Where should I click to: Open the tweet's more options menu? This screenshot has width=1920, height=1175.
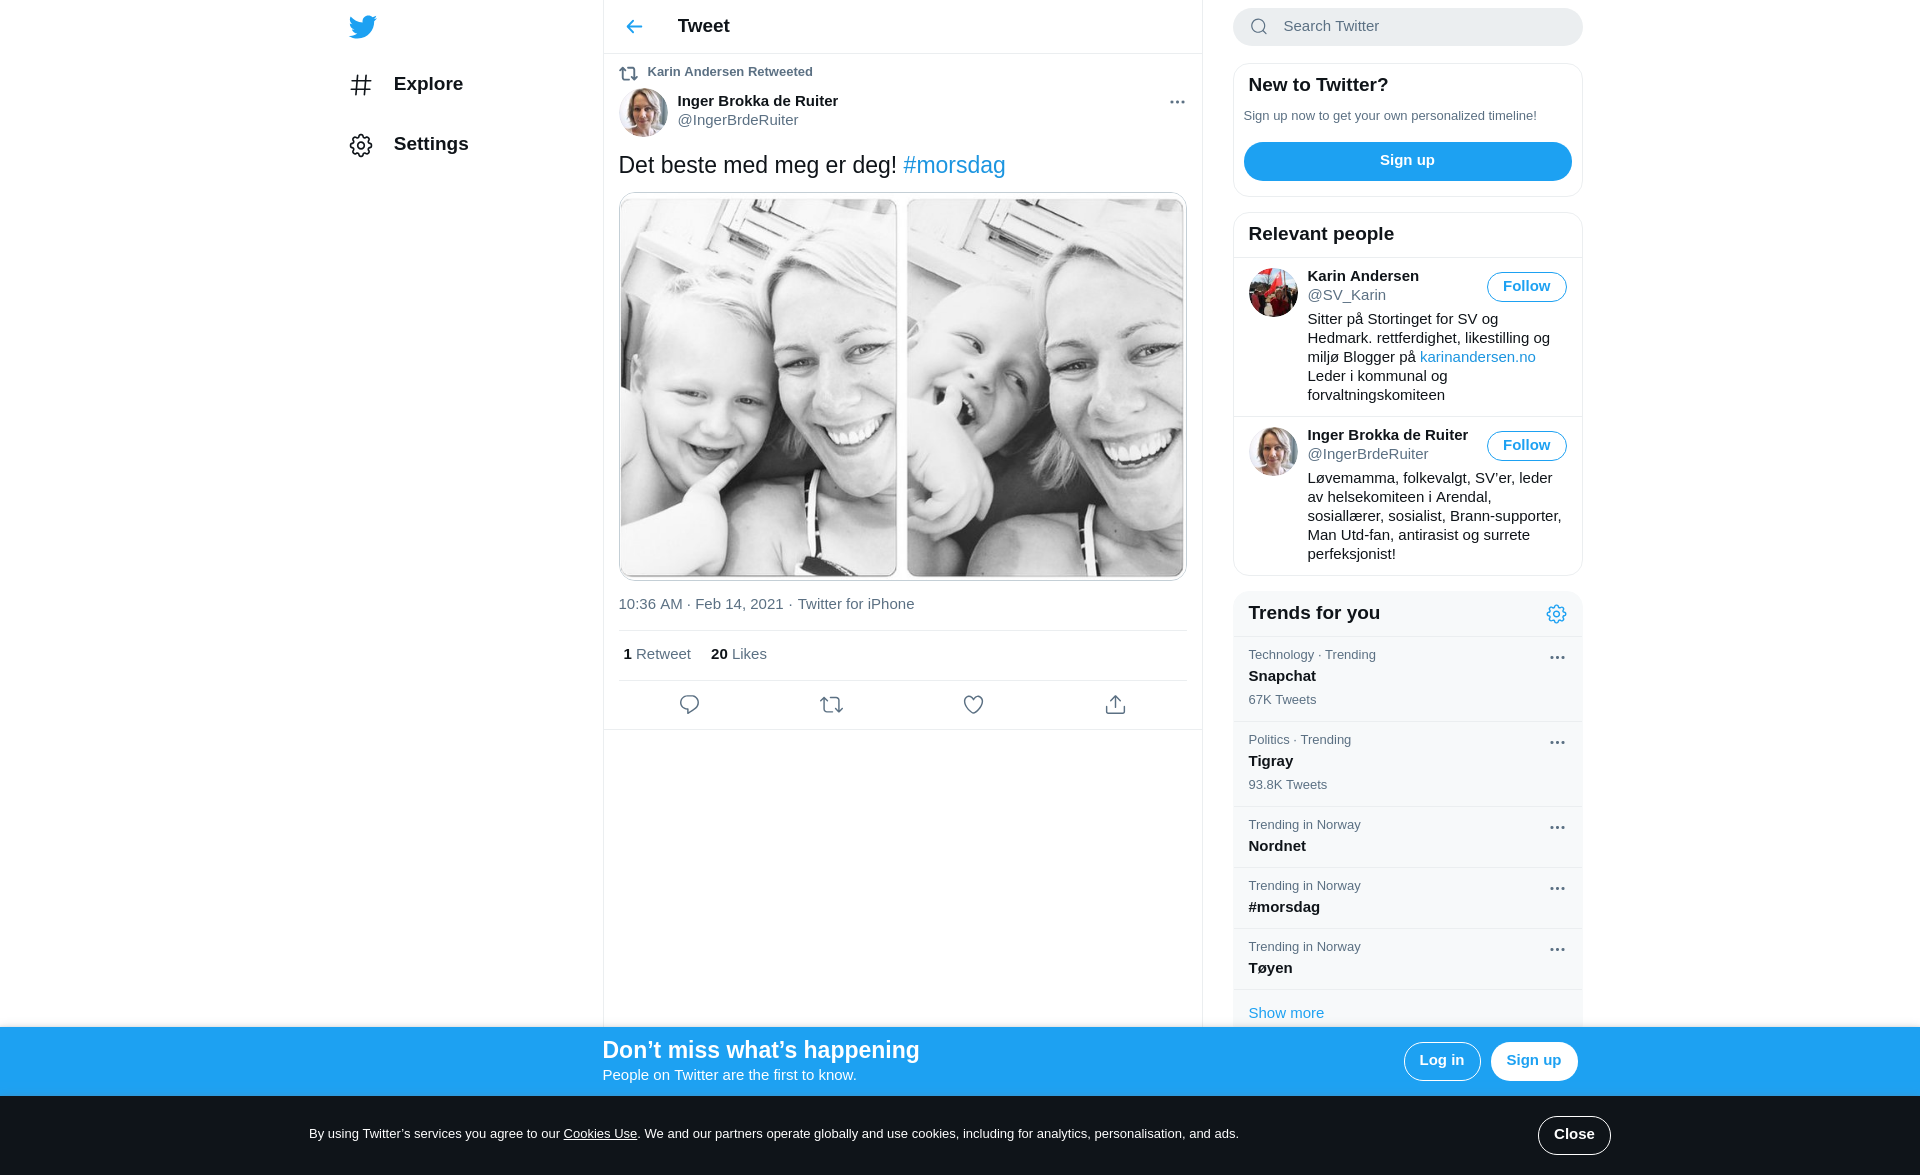pos(1177,102)
